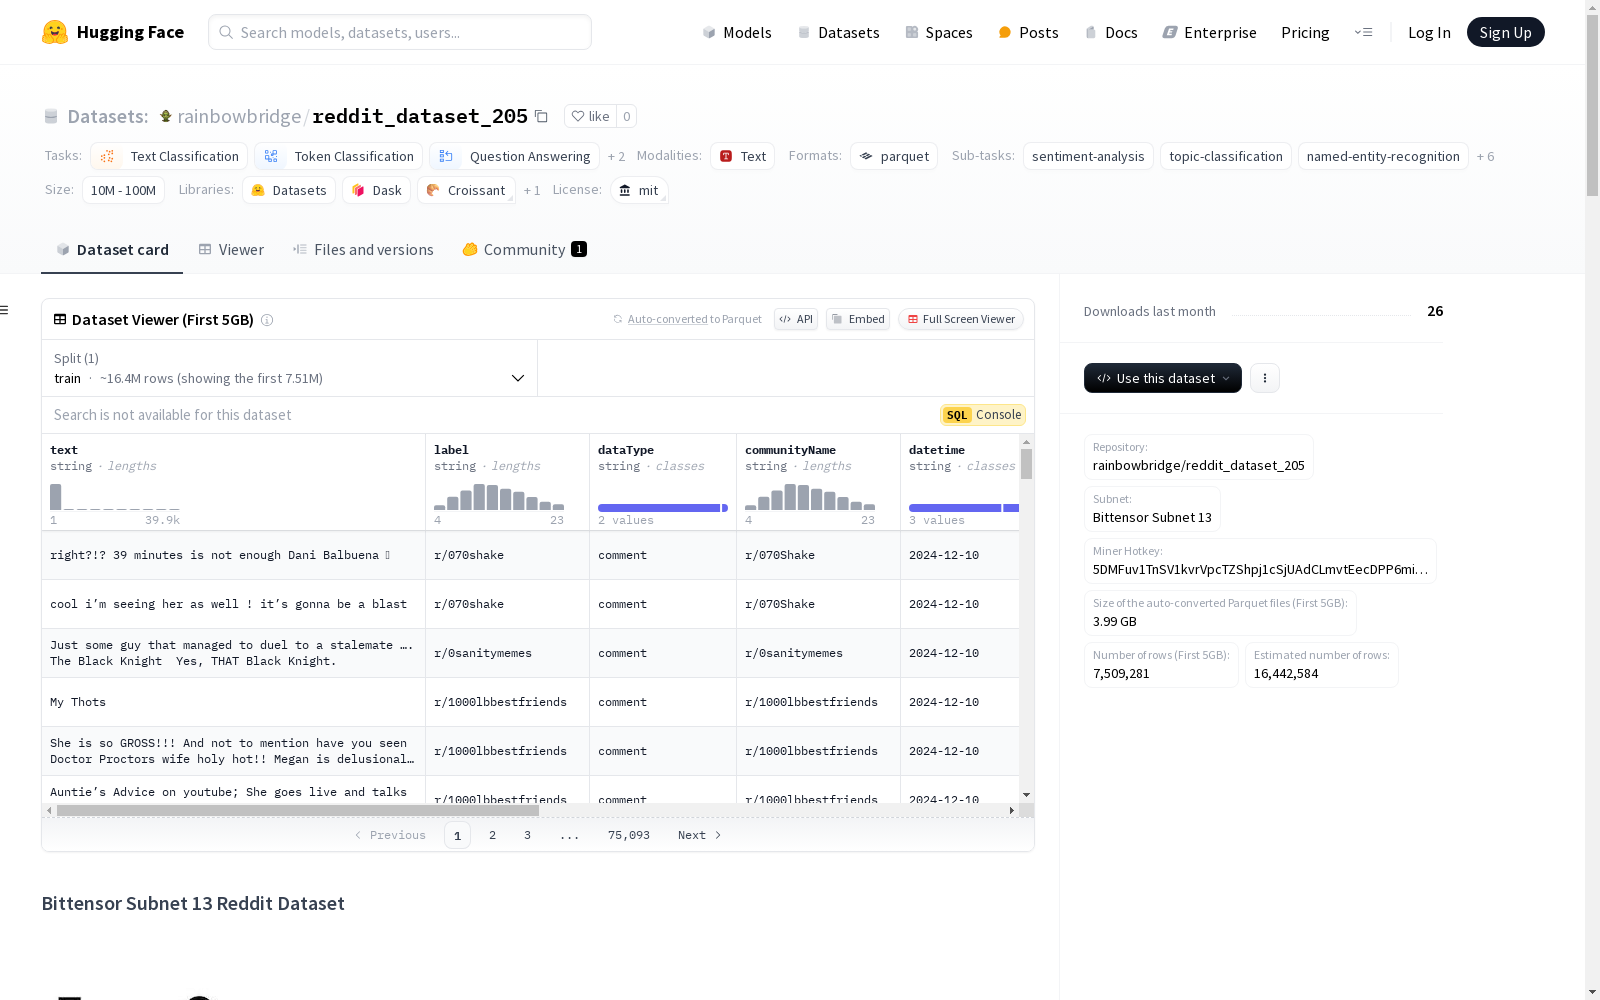Viewport: 1600px width, 1000px height.
Task: Copy dataset name with the copy icon
Action: (x=541, y=116)
